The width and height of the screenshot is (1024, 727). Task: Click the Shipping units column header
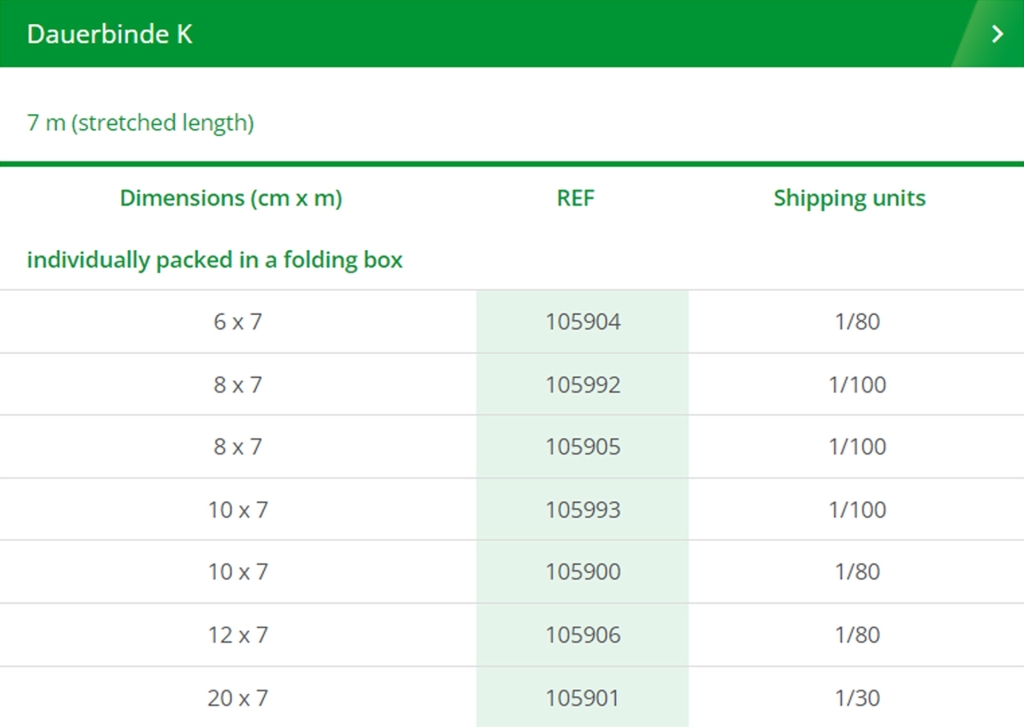tap(849, 198)
